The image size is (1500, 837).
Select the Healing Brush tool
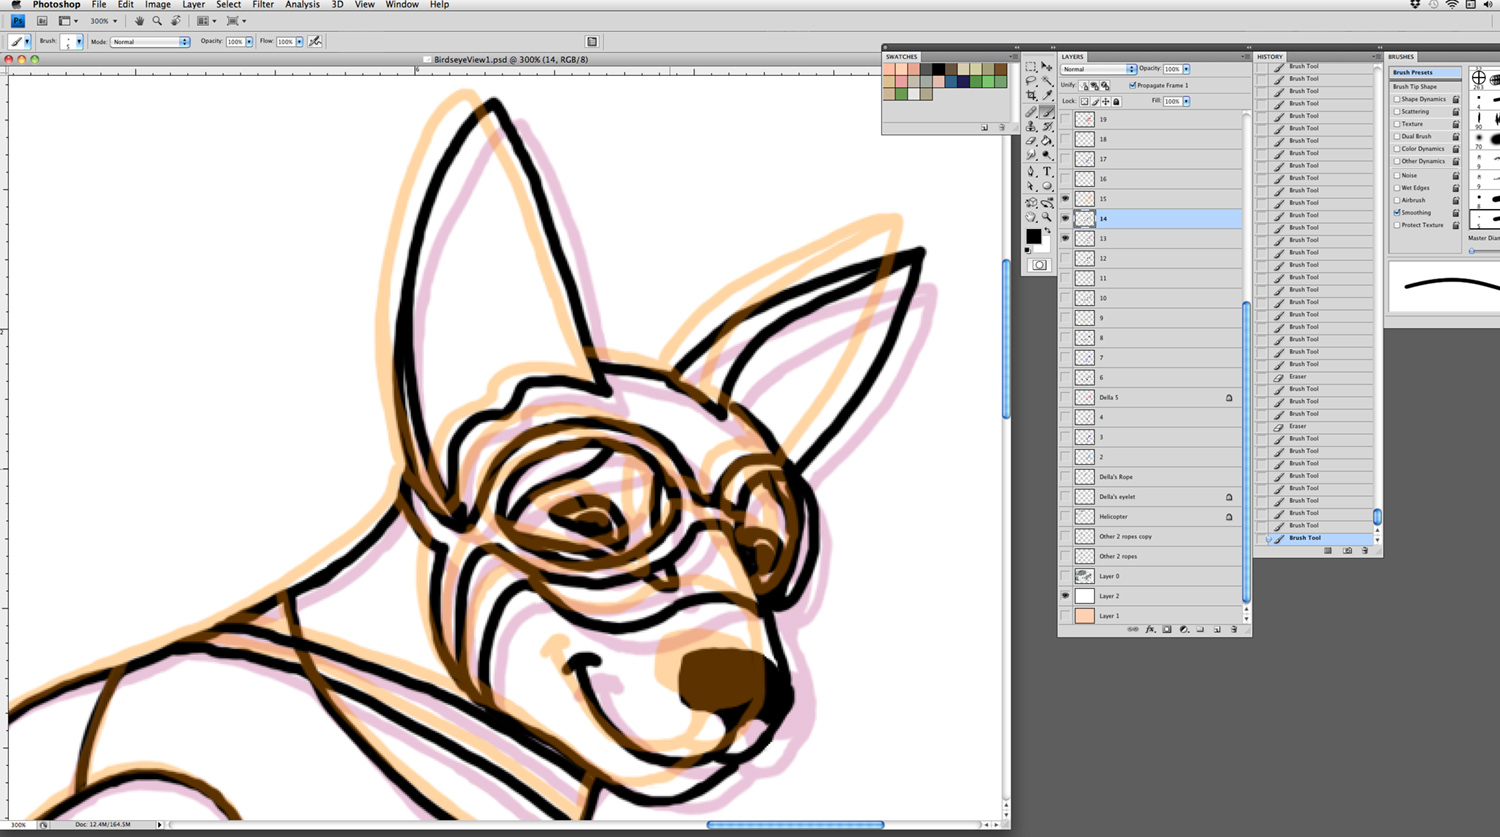tap(1030, 112)
